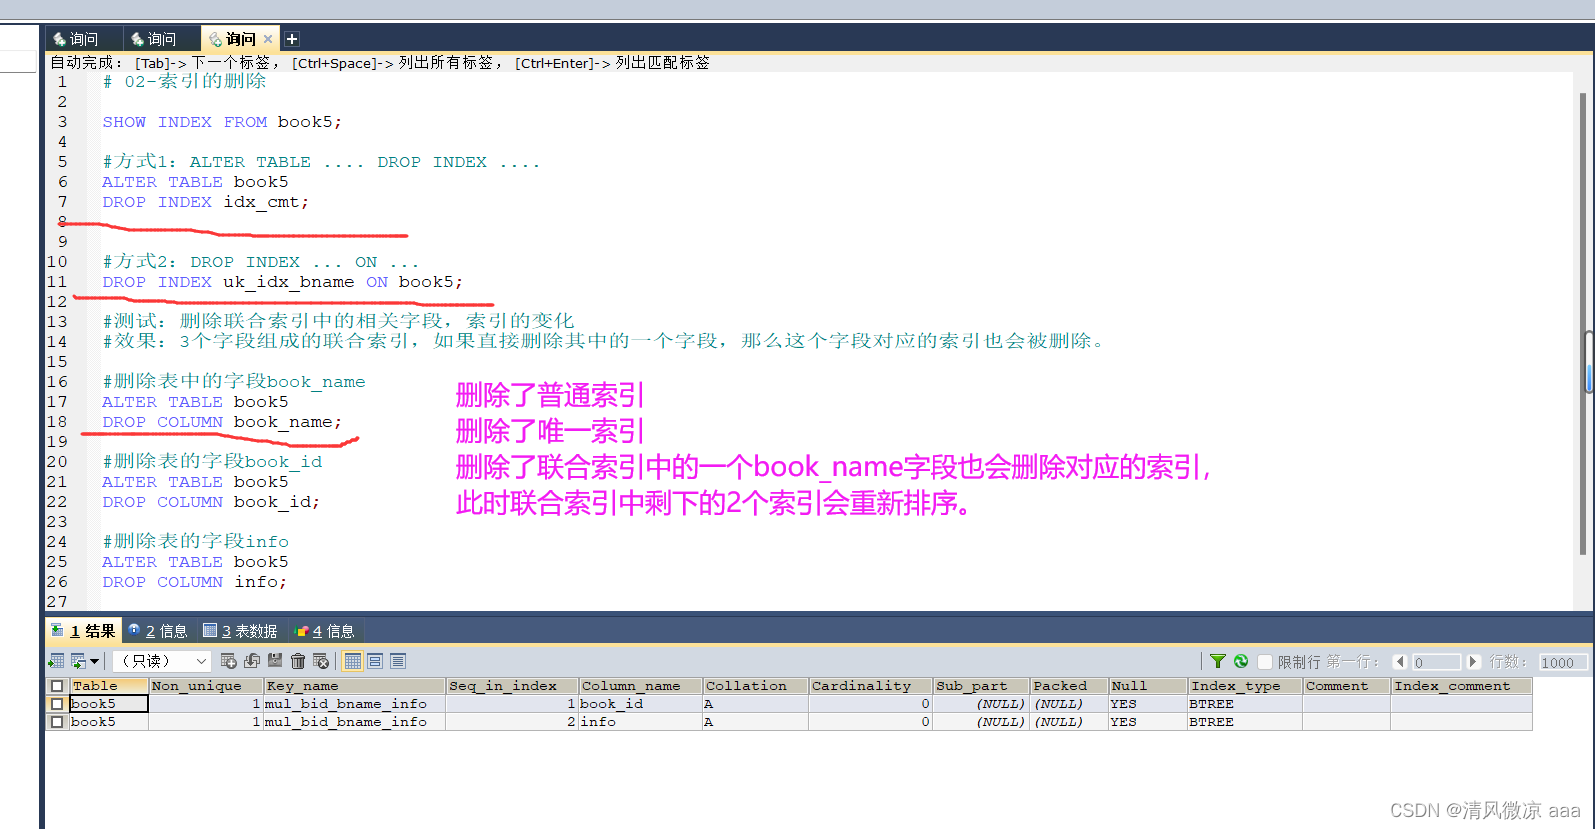Click the 'Column_name' column header
1595x829 pixels.
640,686
